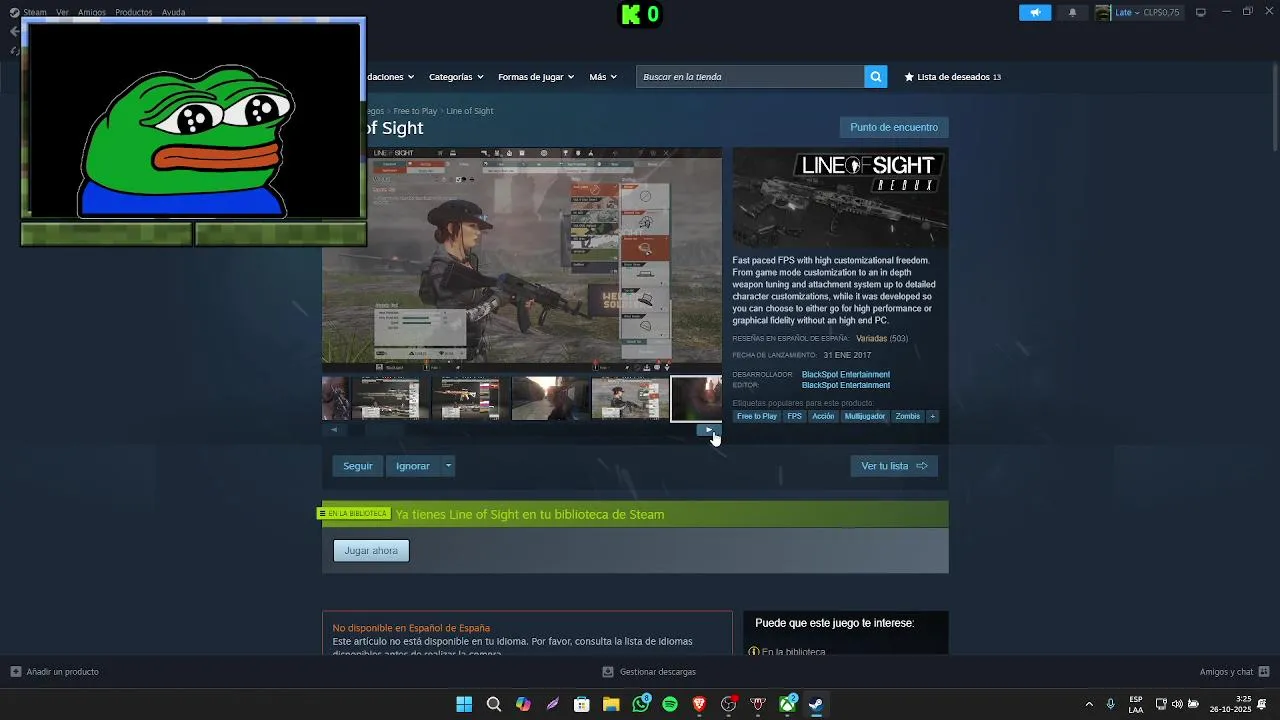Viewport: 1280px width, 720px height.
Task: Open Windows taskbar search
Action: [493, 704]
